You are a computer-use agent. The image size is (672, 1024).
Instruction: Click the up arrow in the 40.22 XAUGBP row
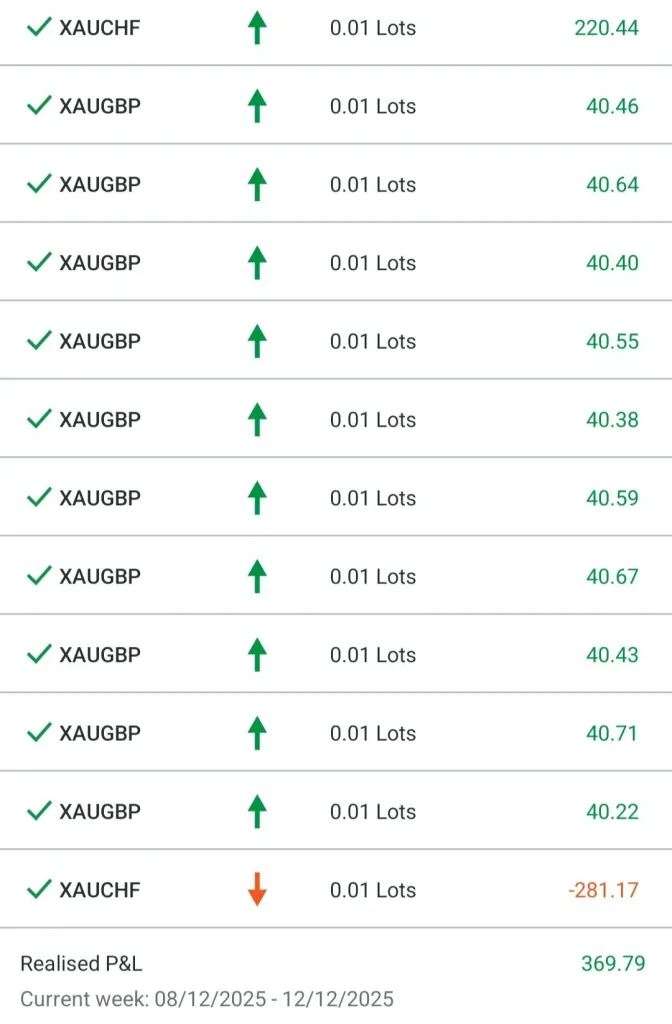click(x=257, y=811)
